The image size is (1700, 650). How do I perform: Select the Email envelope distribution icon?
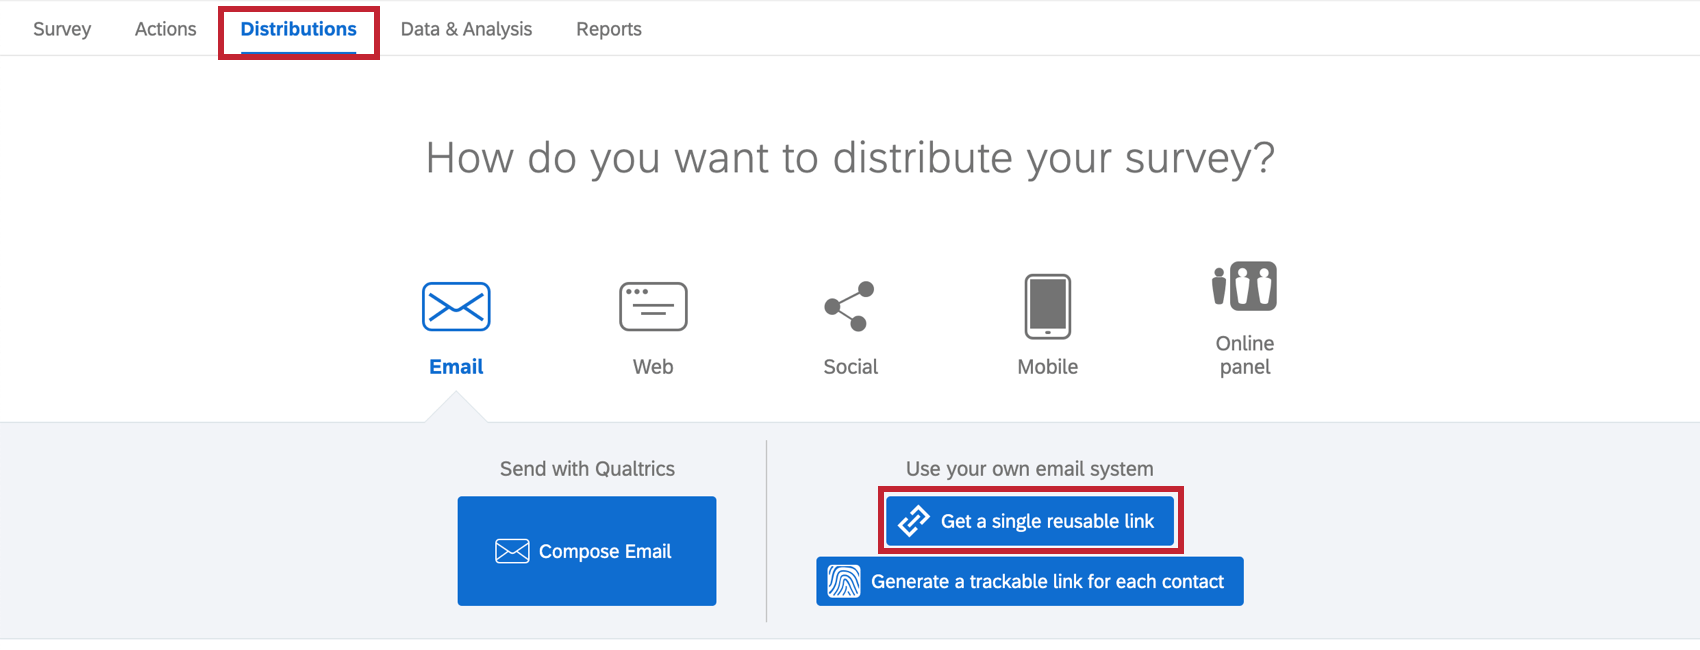tap(456, 306)
